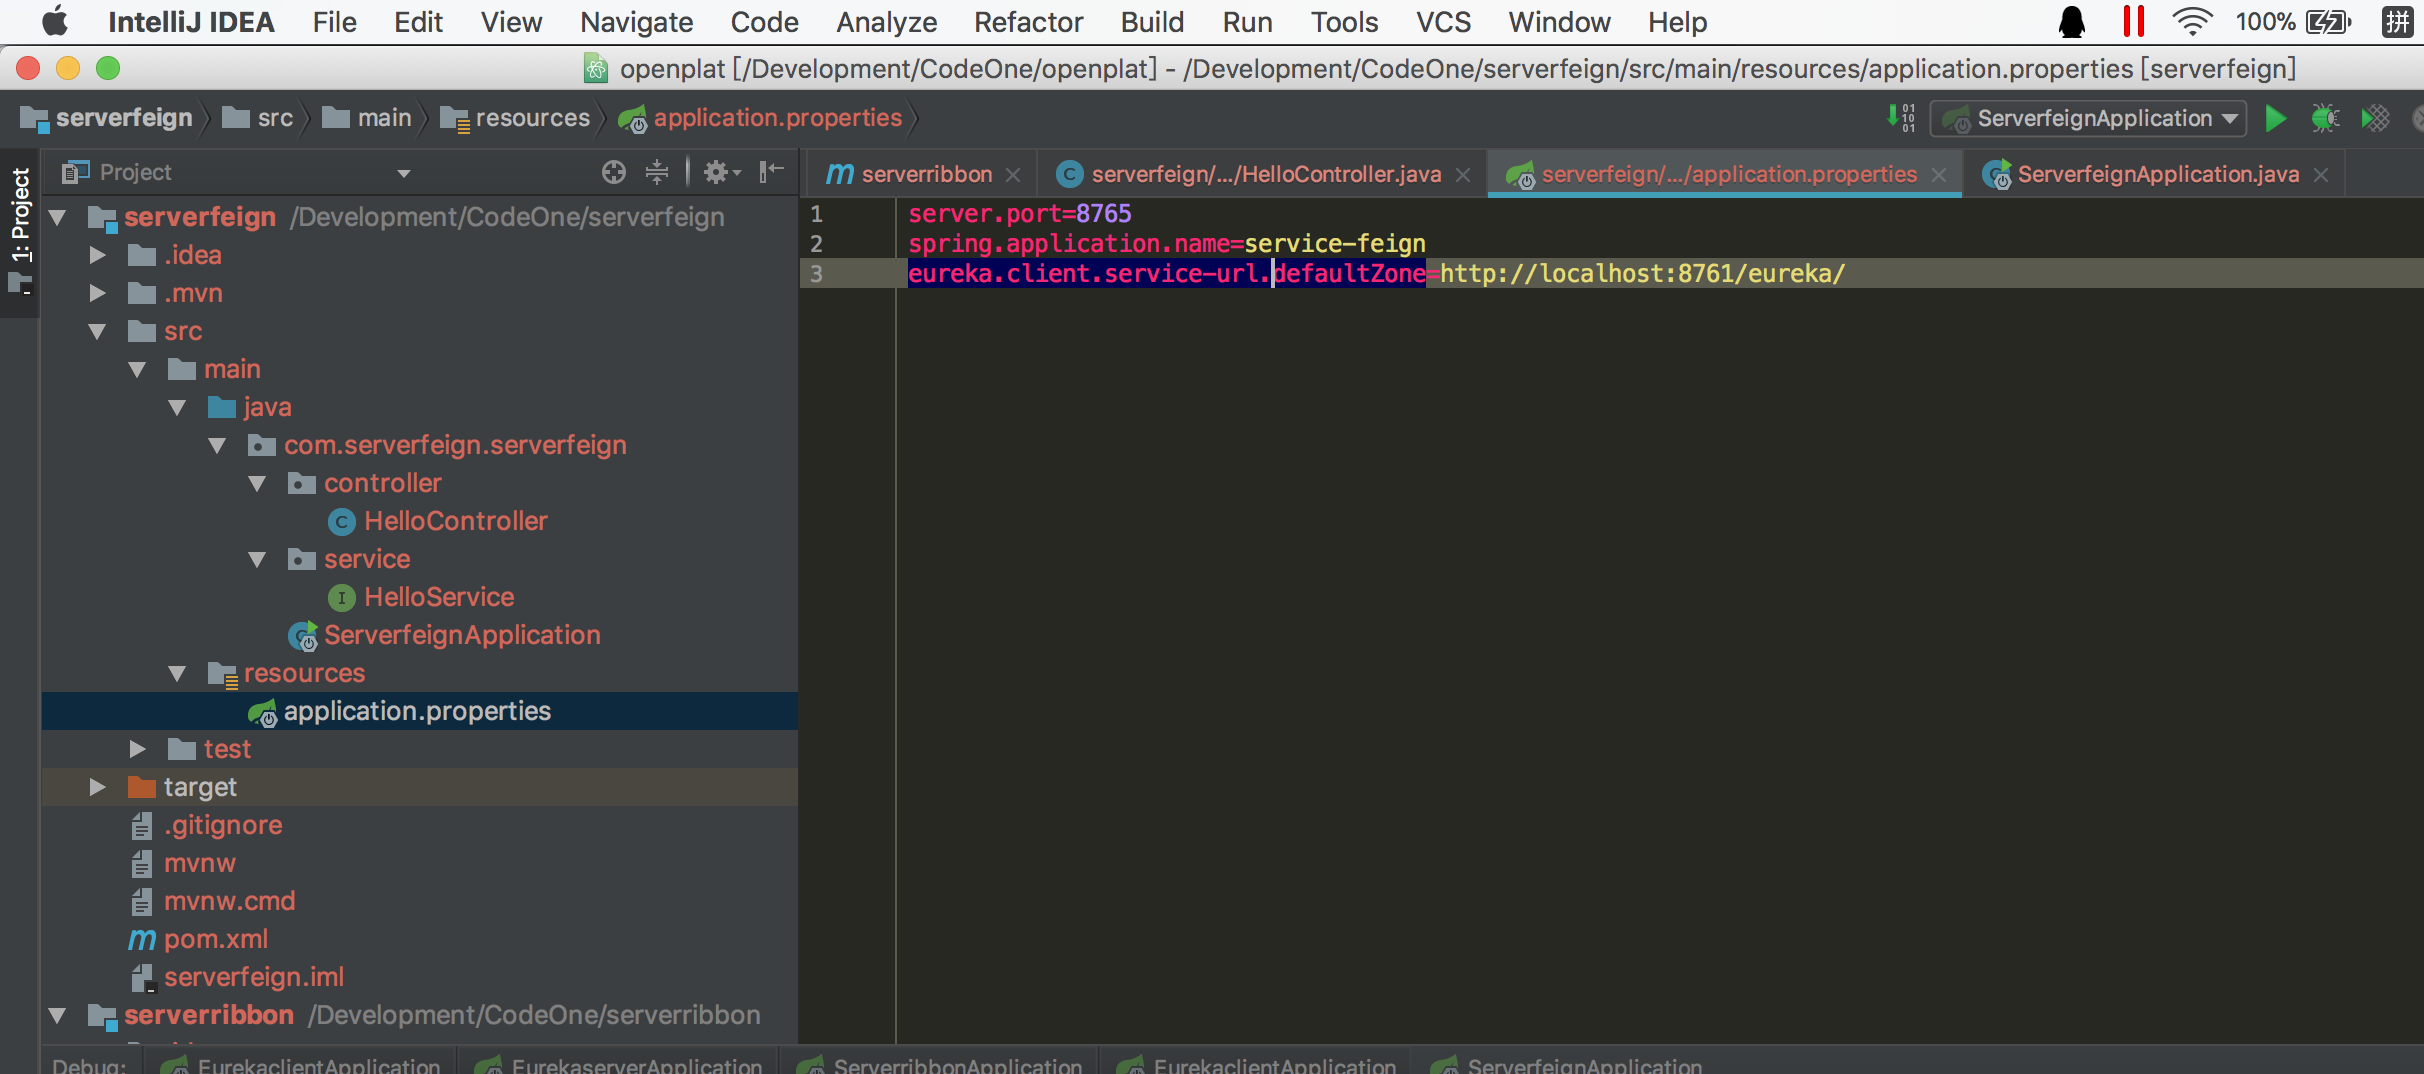Open HelloController class in tree

click(x=455, y=521)
